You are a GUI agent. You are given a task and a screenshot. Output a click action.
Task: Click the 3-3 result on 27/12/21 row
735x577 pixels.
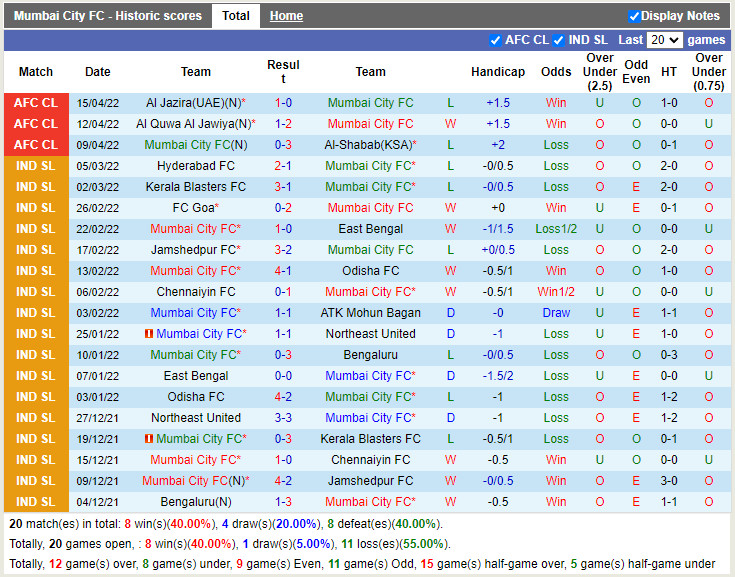tap(283, 418)
